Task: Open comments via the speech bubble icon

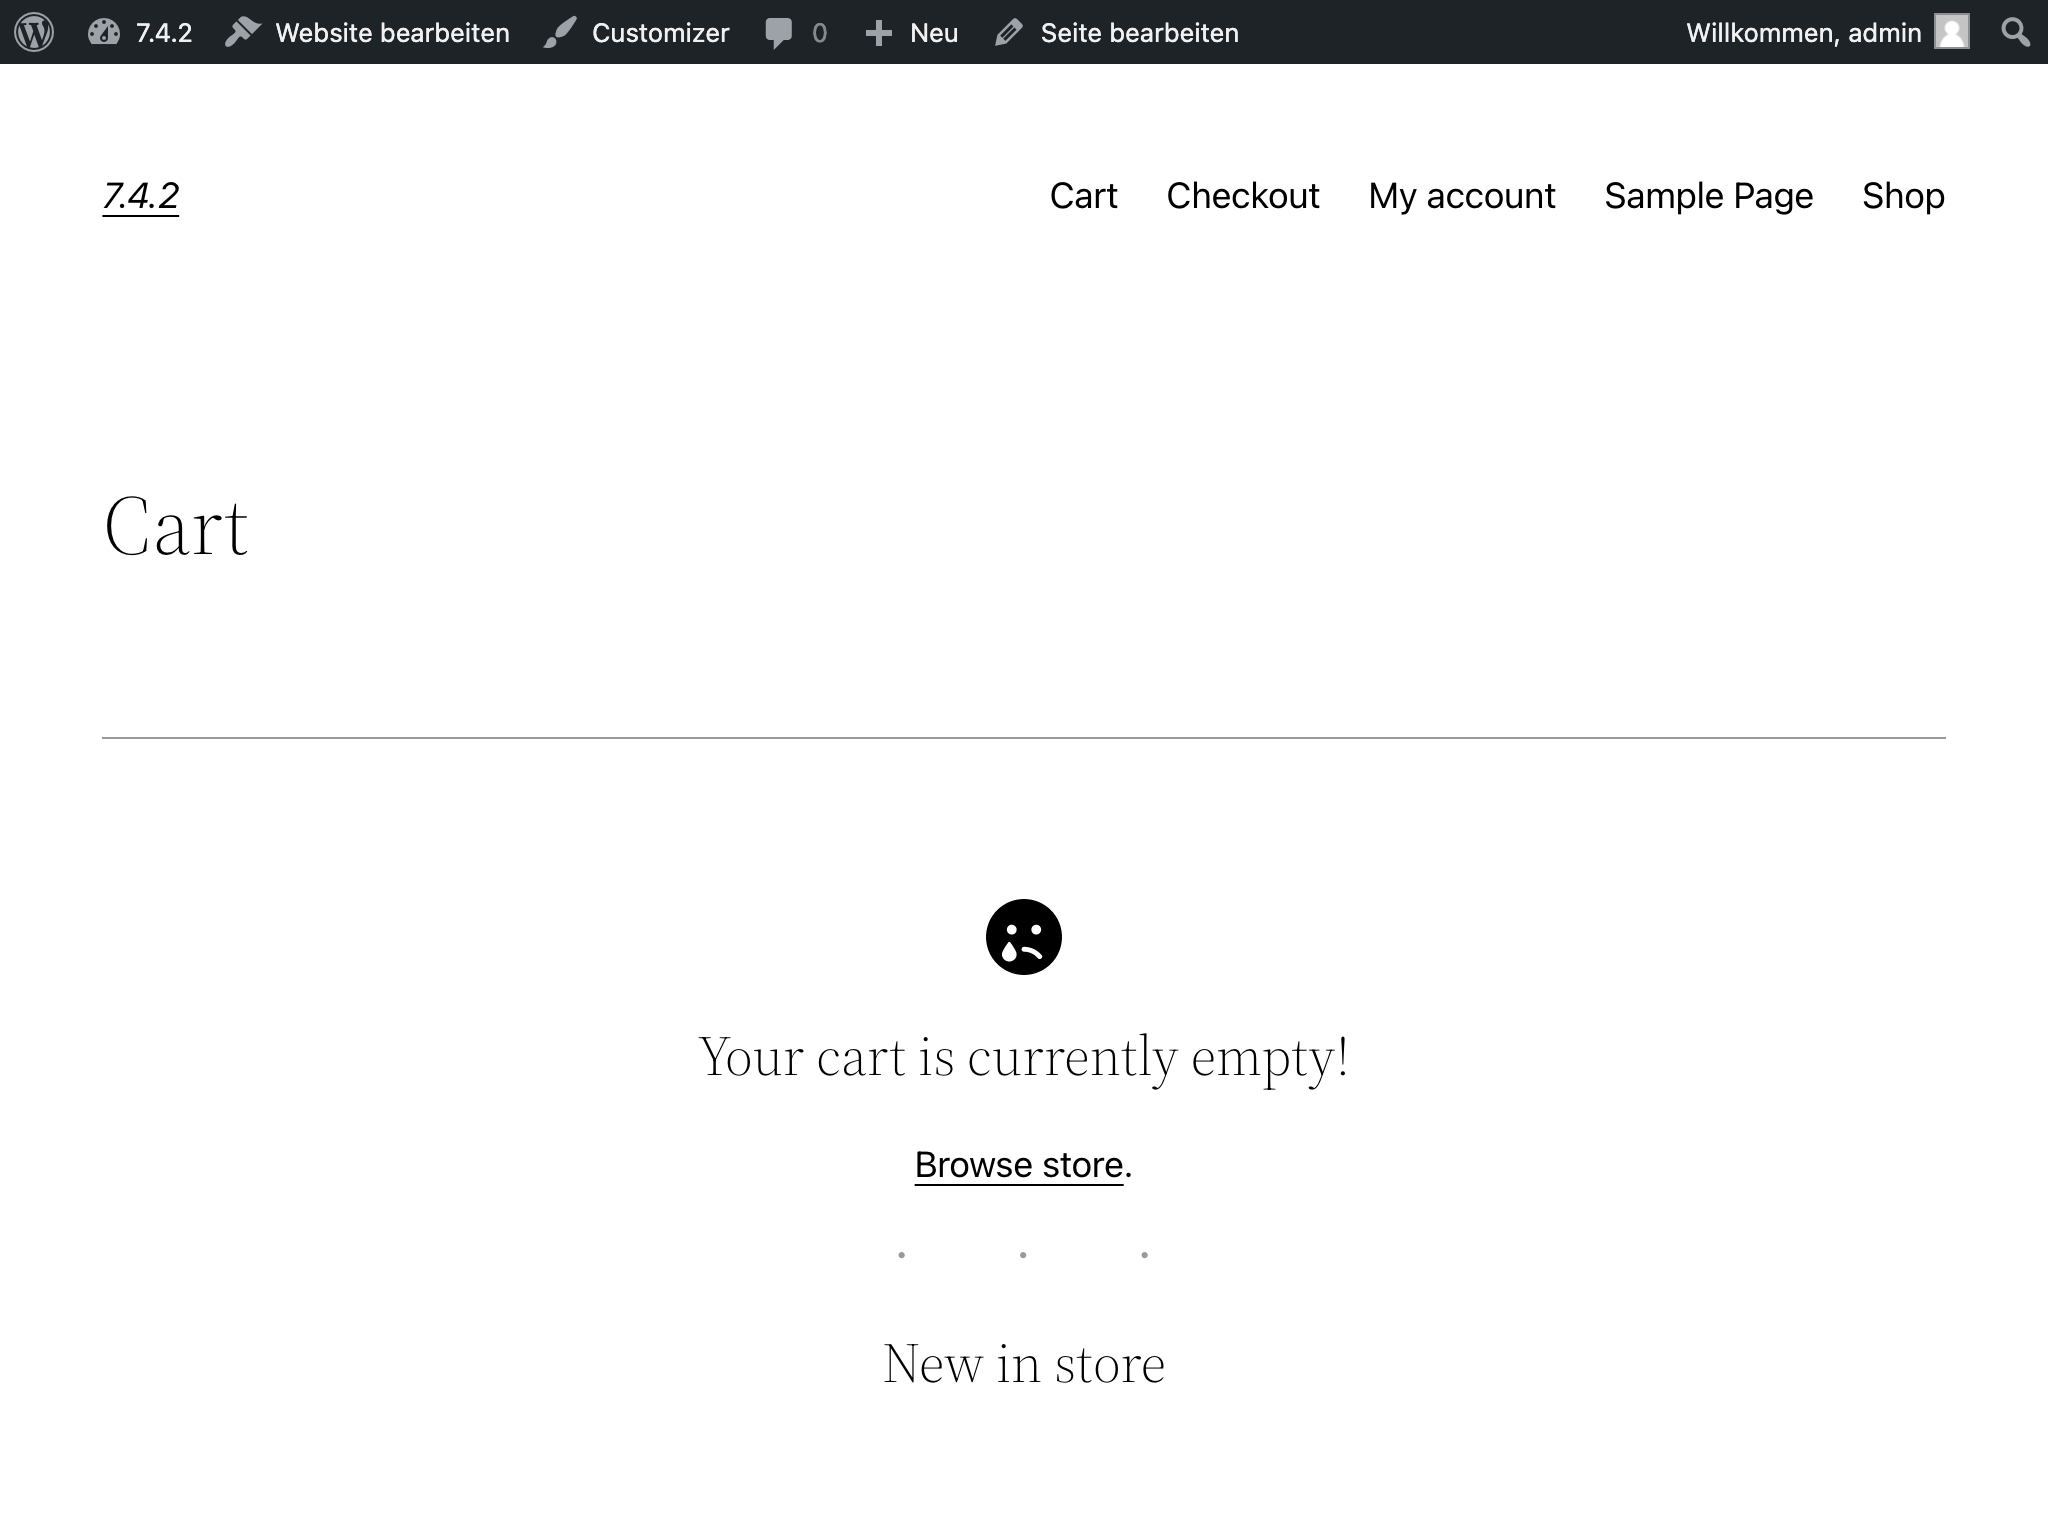Action: coord(780,31)
